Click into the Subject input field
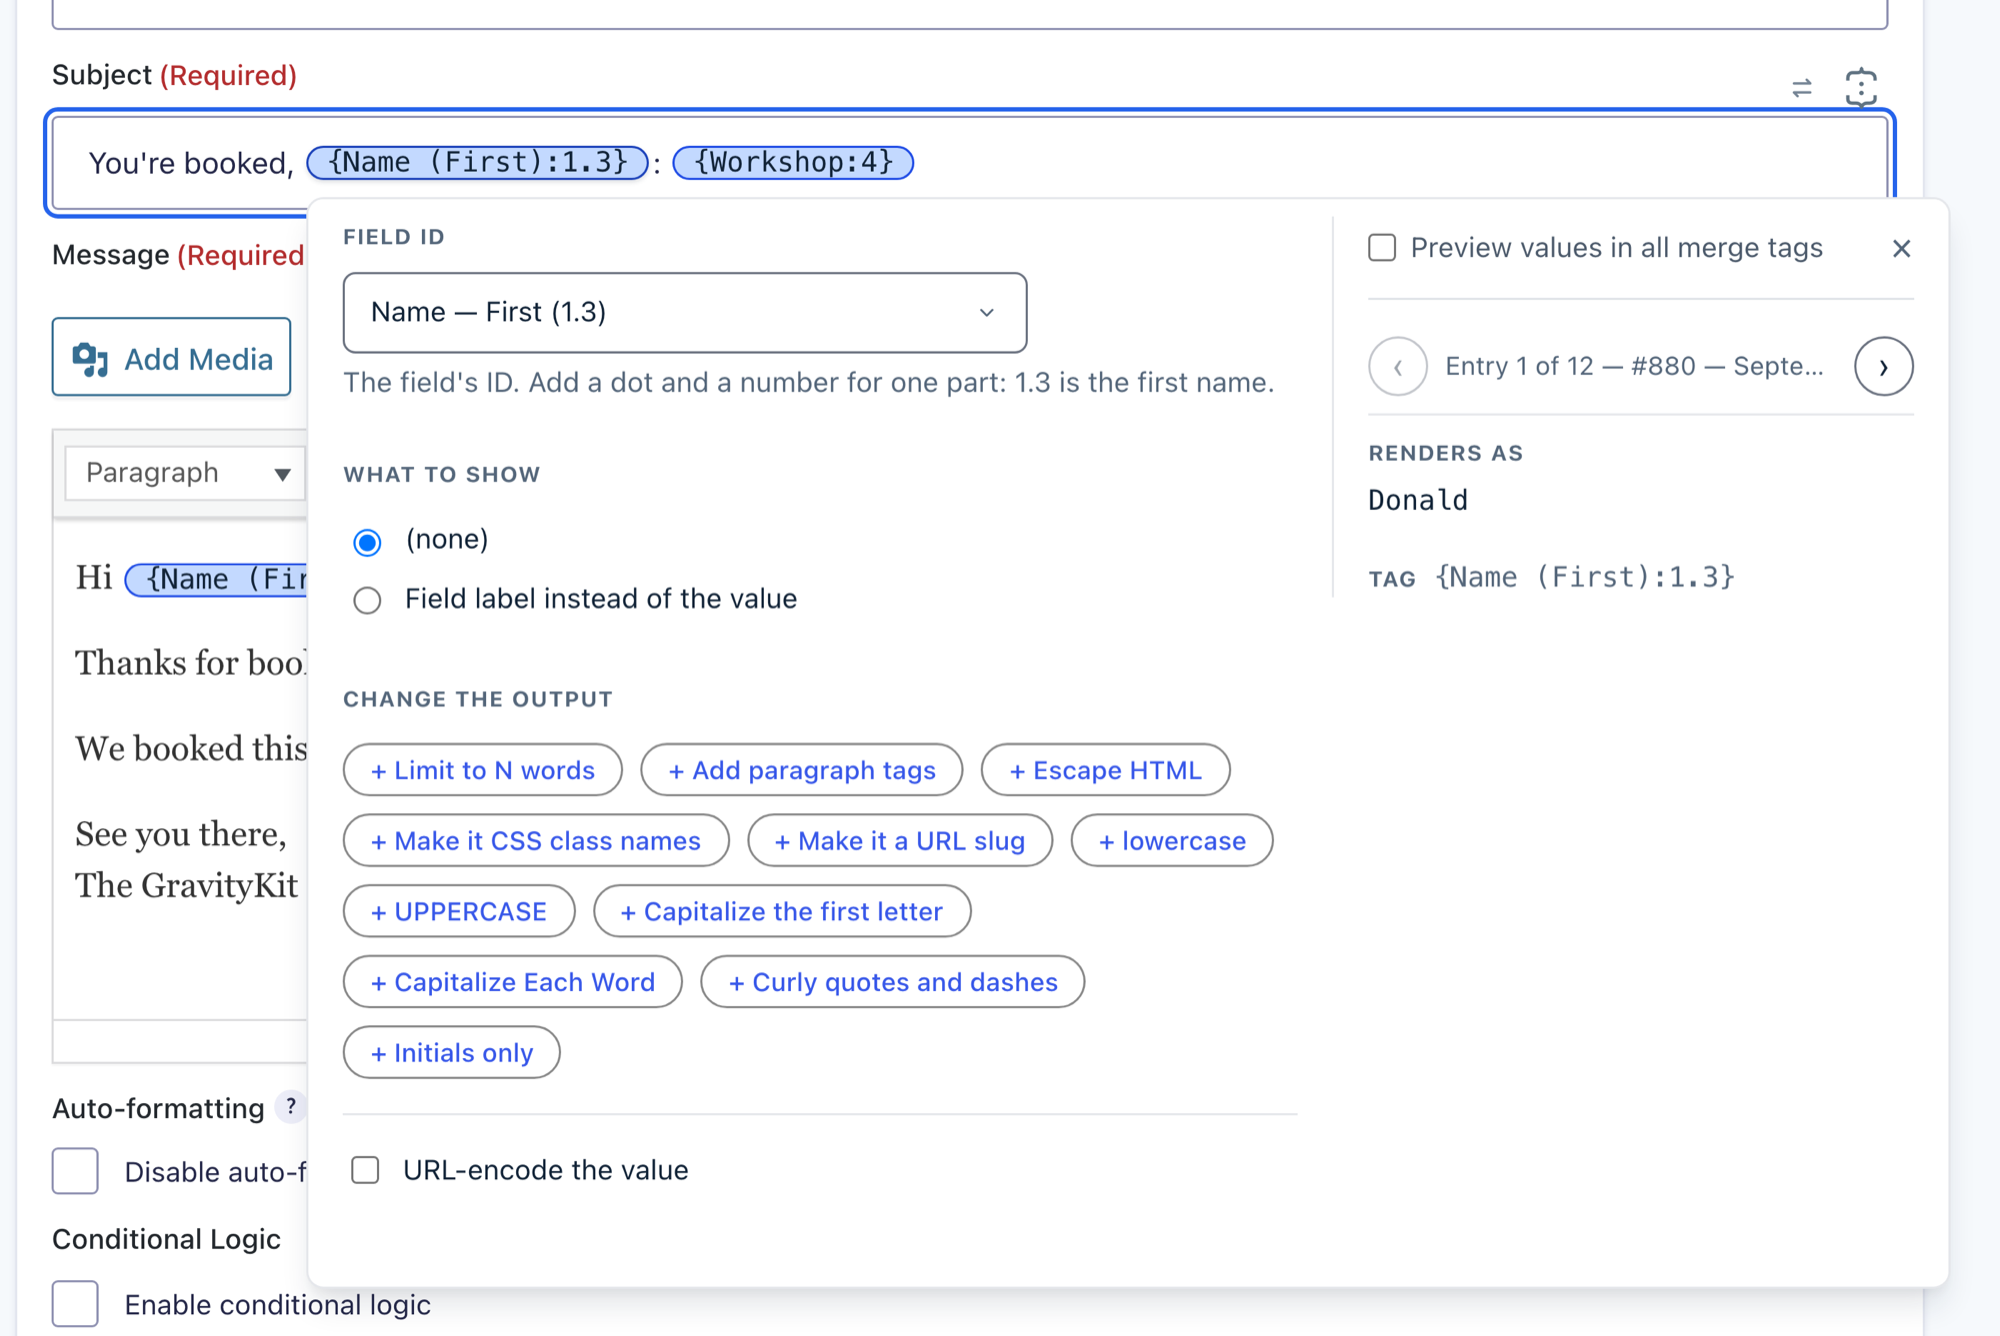This screenshot has width=2000, height=1336. pos(970,163)
